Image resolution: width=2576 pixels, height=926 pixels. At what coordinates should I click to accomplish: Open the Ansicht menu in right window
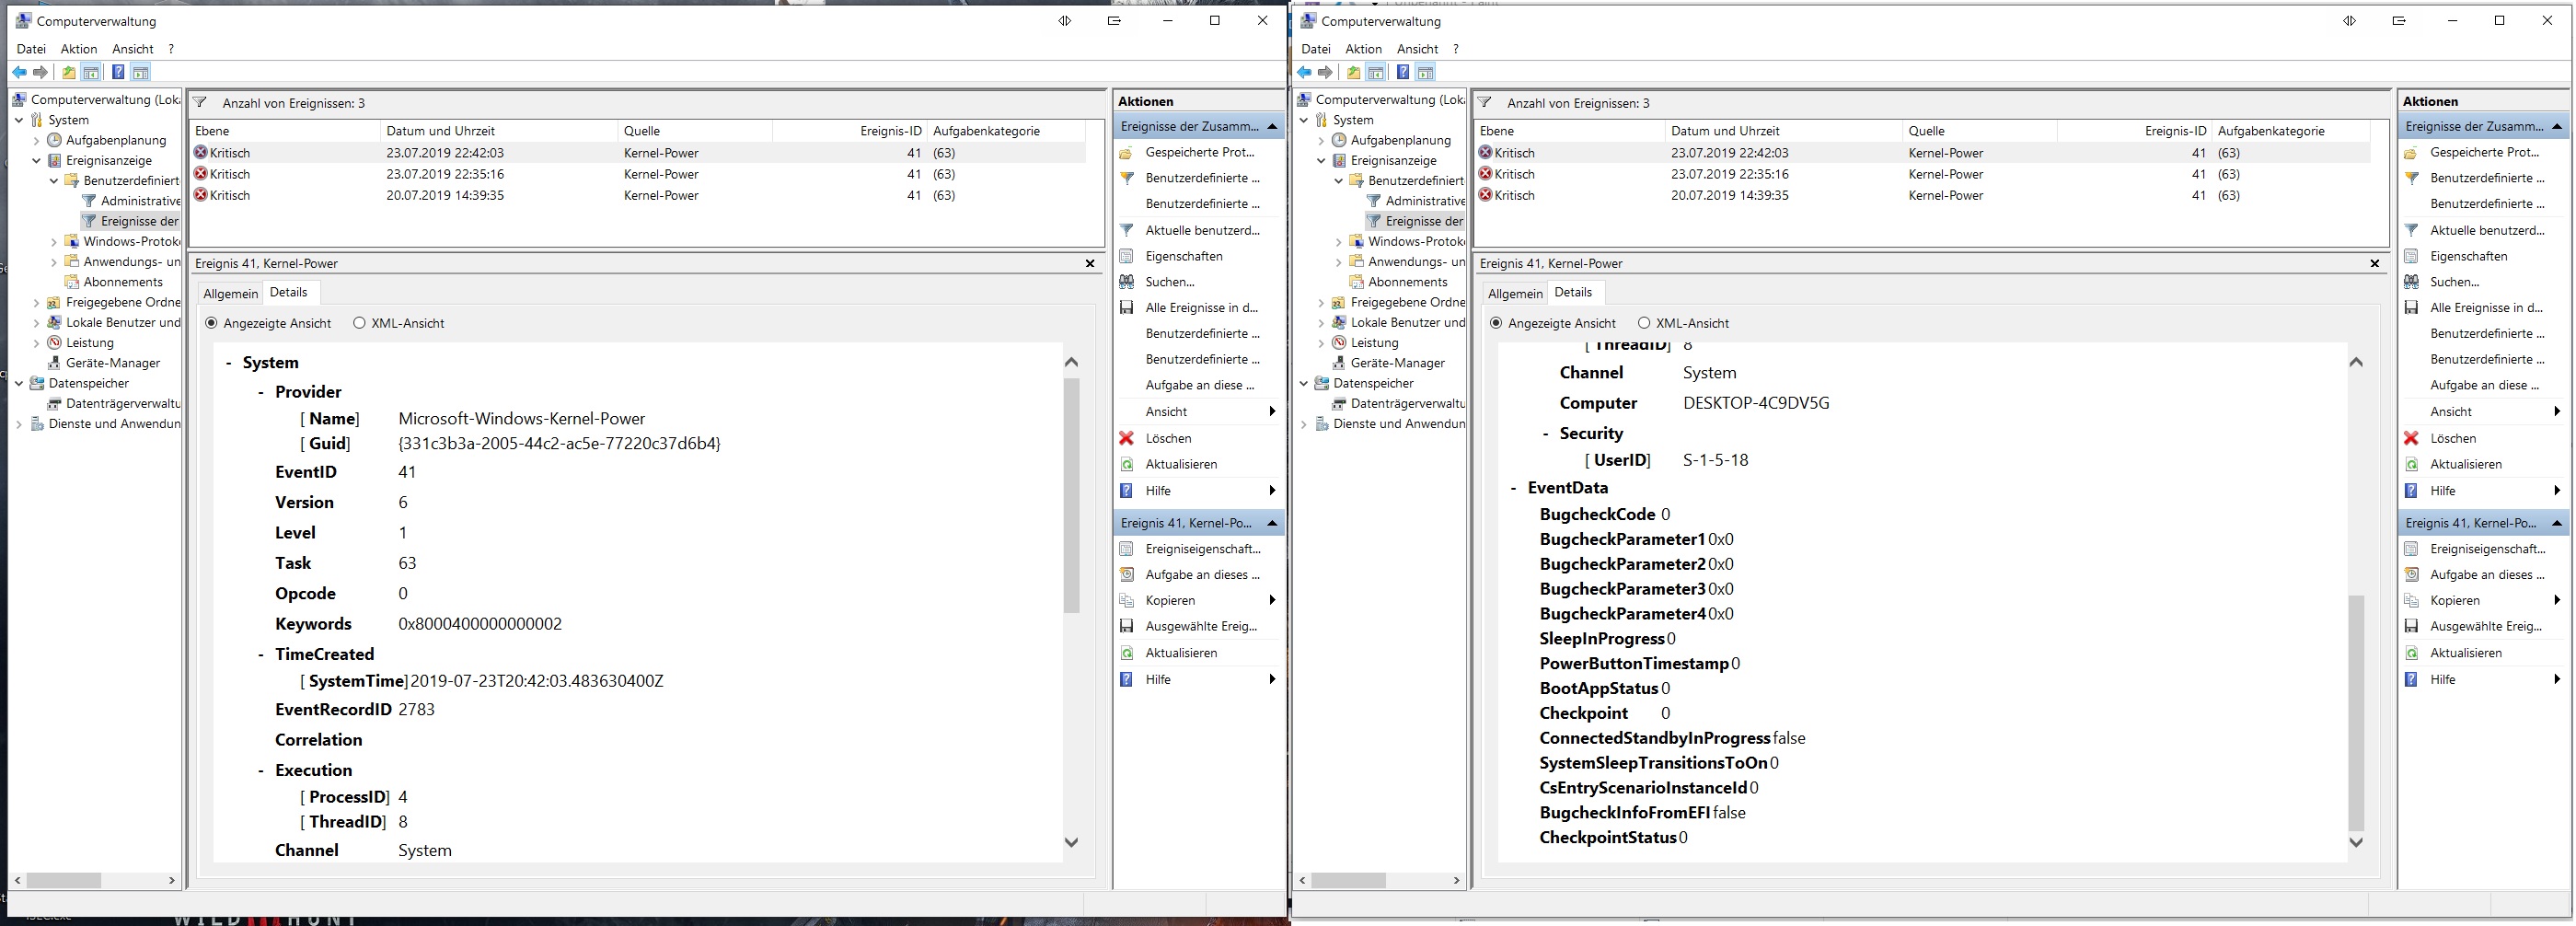click(x=1418, y=49)
